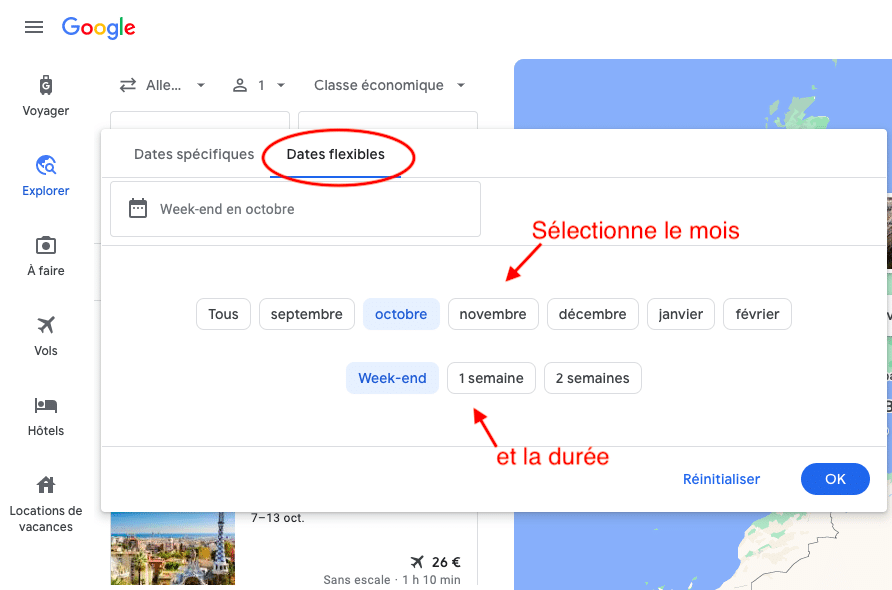Click the Voyager suitcase icon
The height and width of the screenshot is (590, 892).
(46, 86)
